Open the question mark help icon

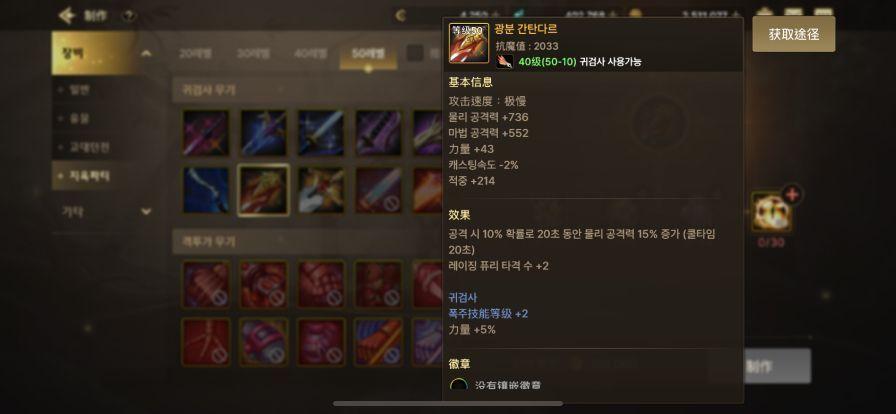coord(128,17)
